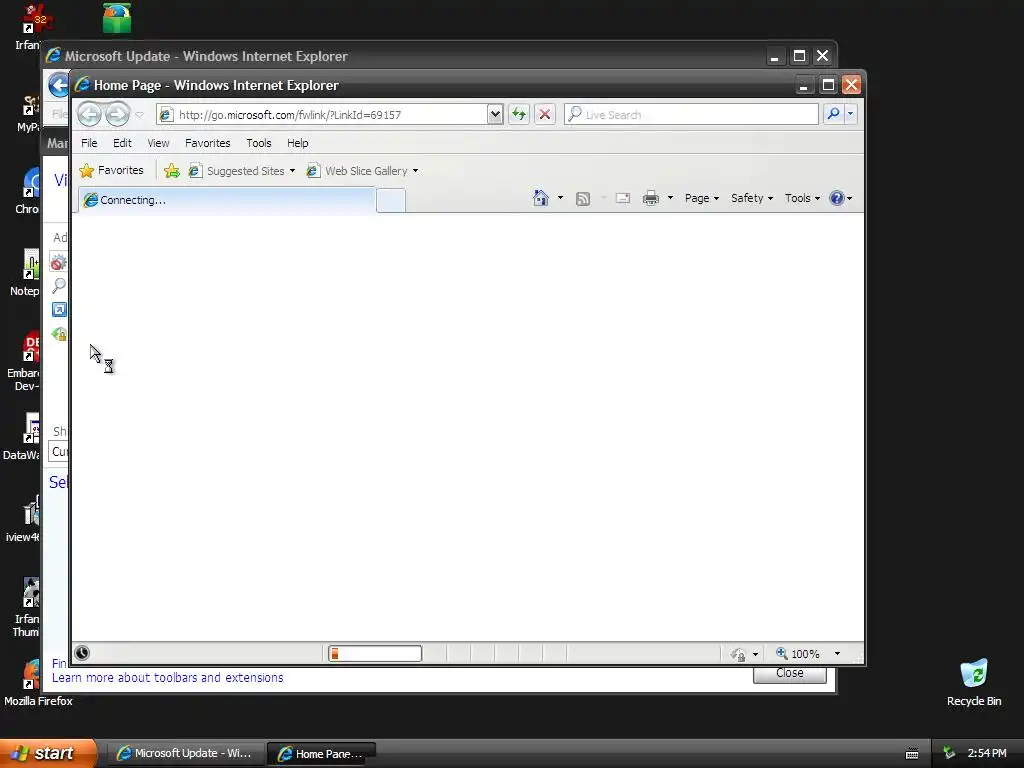Image resolution: width=1024 pixels, height=768 pixels.
Task: Click the status bar loading clock icon
Action: coord(82,652)
